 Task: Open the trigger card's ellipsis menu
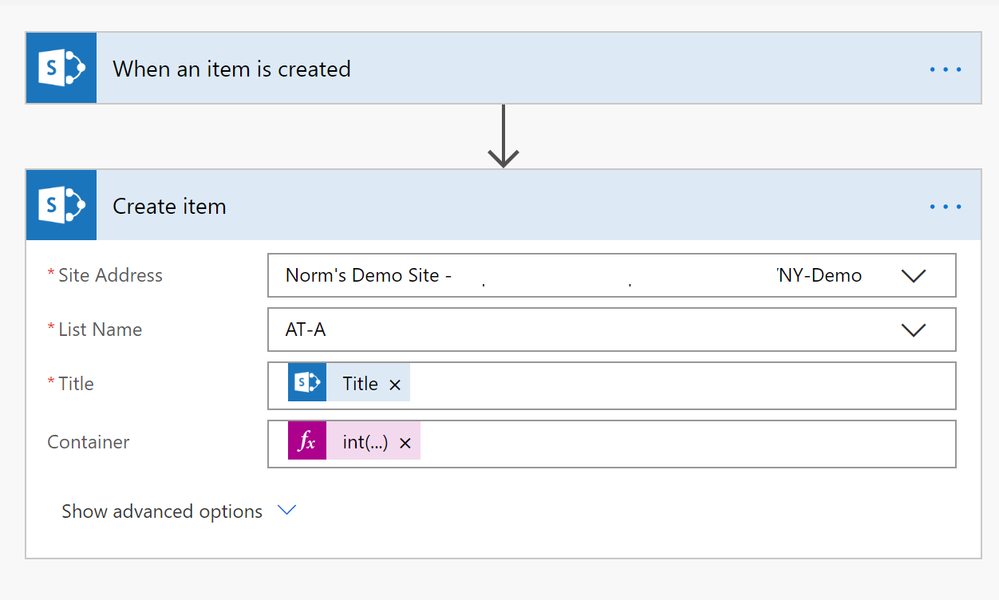pos(945,69)
